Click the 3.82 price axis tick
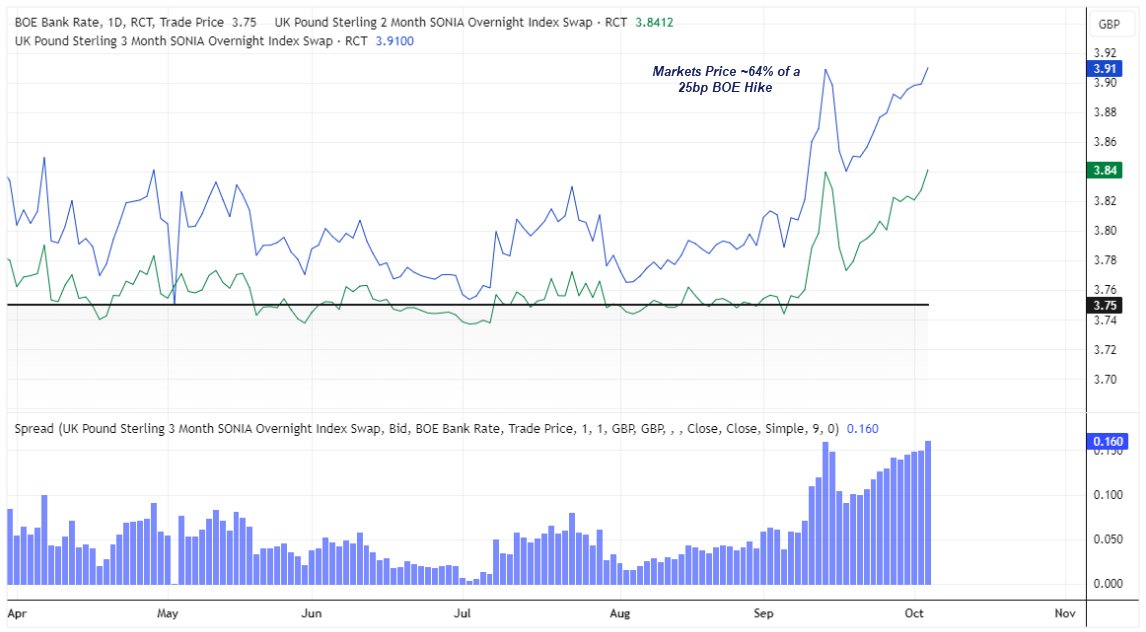Viewport: 1146px width, 632px height. [1104, 201]
